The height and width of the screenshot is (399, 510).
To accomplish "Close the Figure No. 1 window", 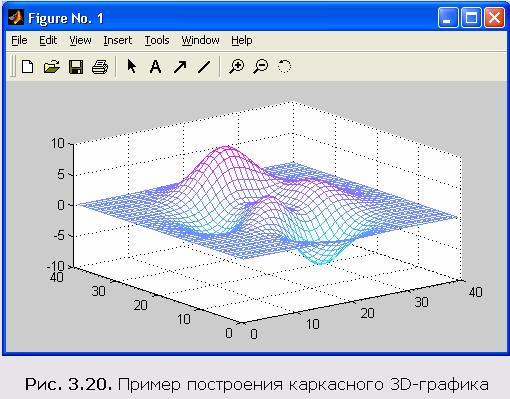I will click(494, 18).
